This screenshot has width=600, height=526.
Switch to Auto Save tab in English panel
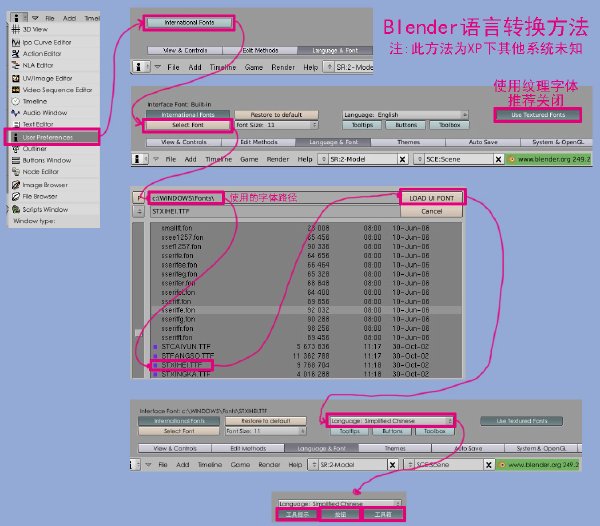click(483, 142)
